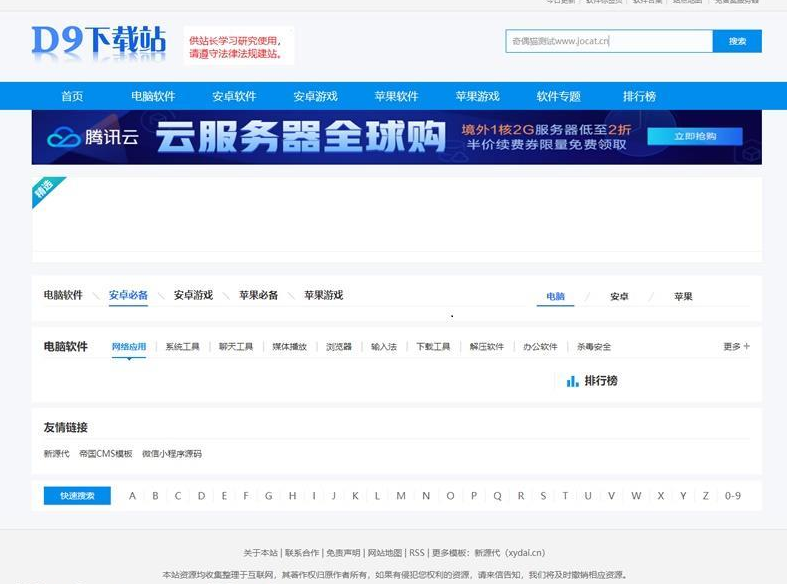Screen dimensions: 787x584
Task: Open 软件专题 in the nav bar
Action: 559,96
